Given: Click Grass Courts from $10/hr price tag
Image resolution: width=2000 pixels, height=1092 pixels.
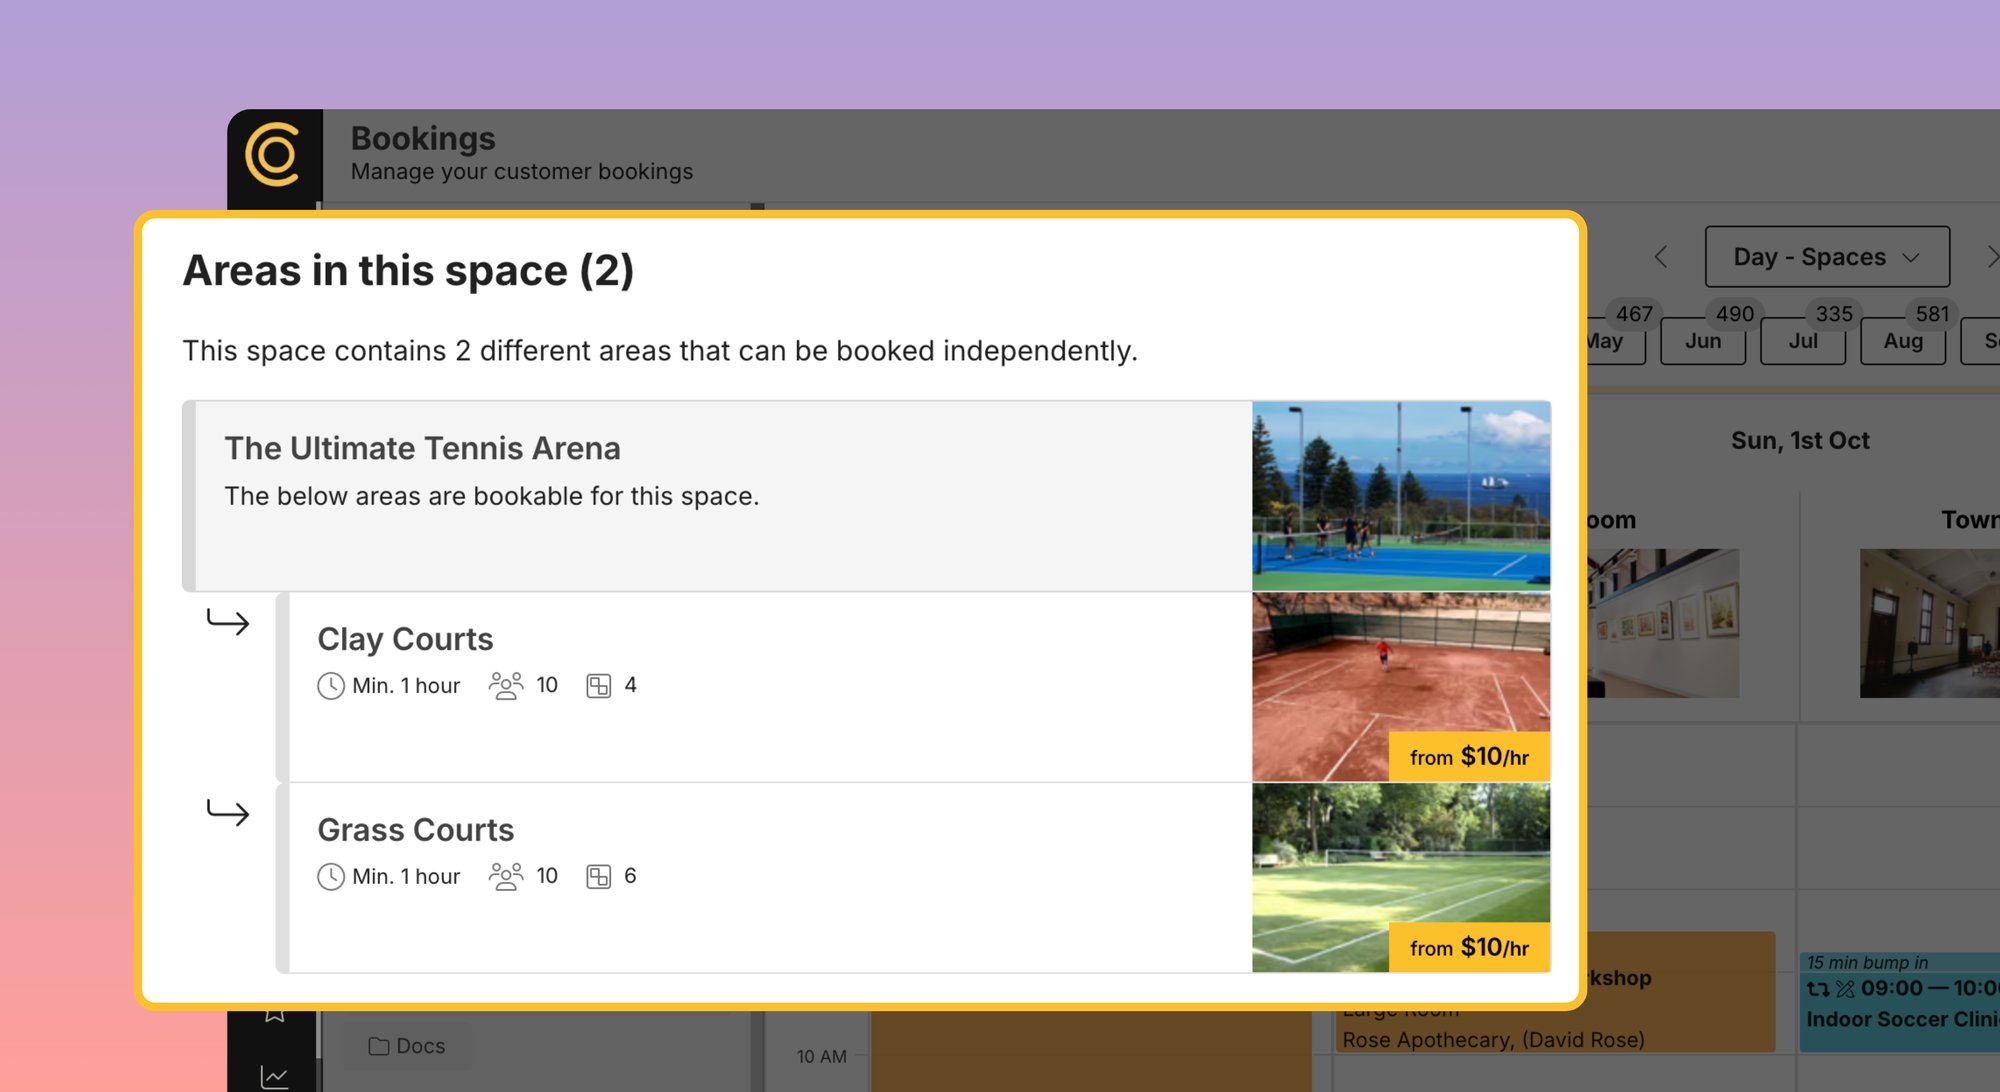Looking at the screenshot, I should pyautogui.click(x=1469, y=948).
